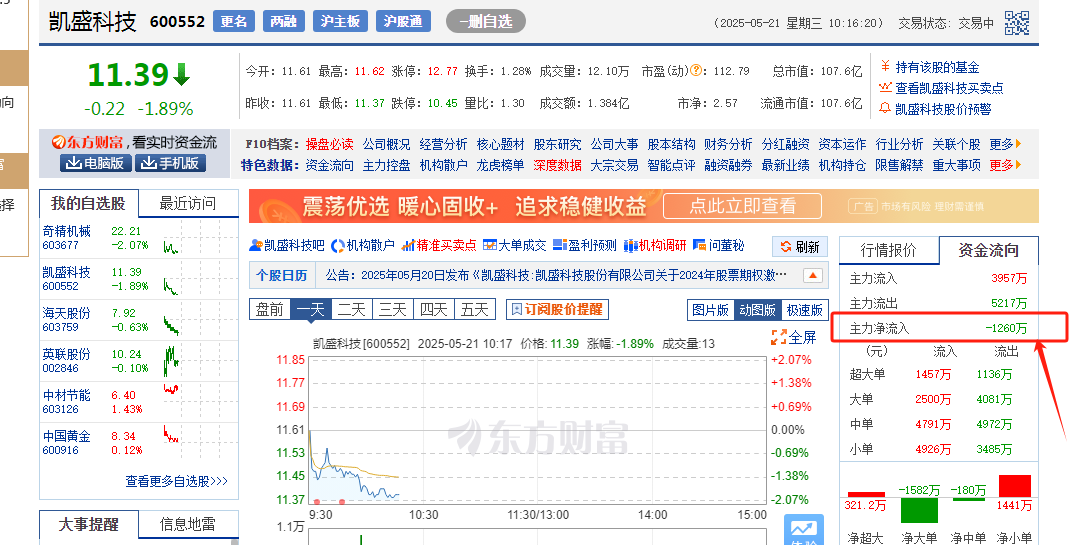Open 英联股份 002846 in watchlist
This screenshot has height=545, width=1076.
click(x=67, y=361)
